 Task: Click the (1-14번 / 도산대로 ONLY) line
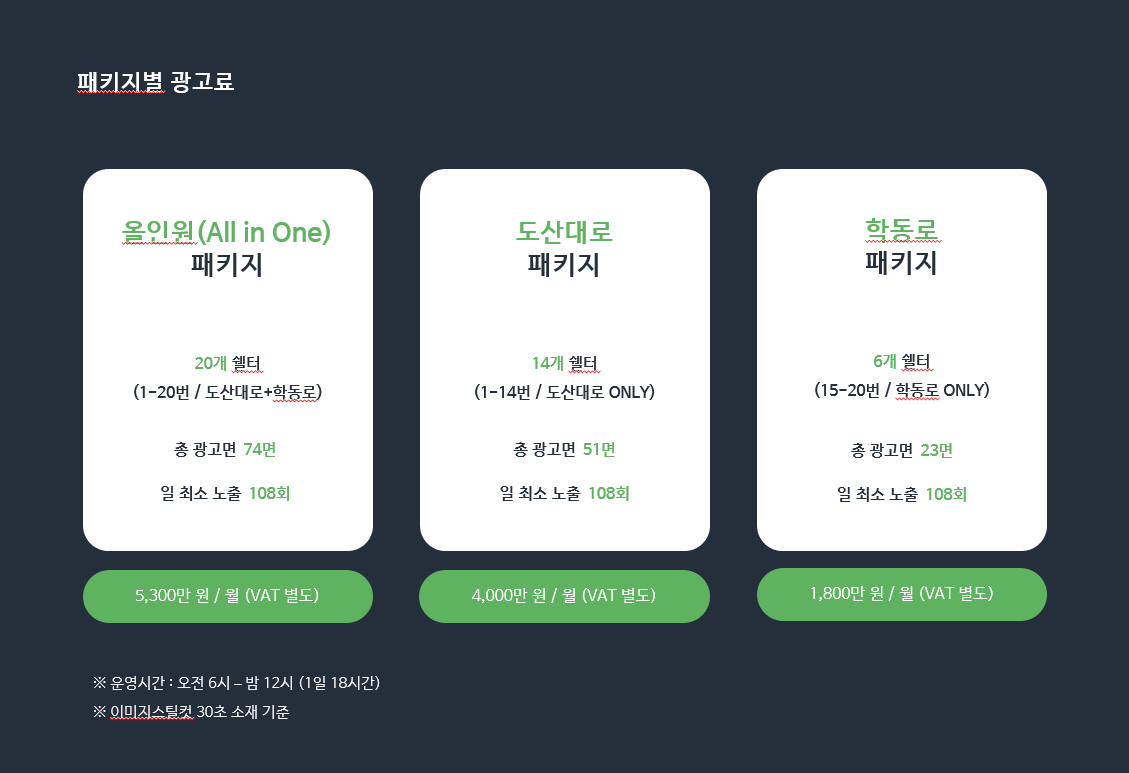(x=564, y=392)
